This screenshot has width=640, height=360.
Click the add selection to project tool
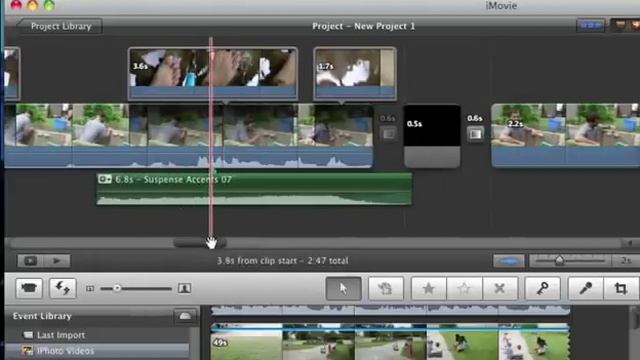point(386,289)
